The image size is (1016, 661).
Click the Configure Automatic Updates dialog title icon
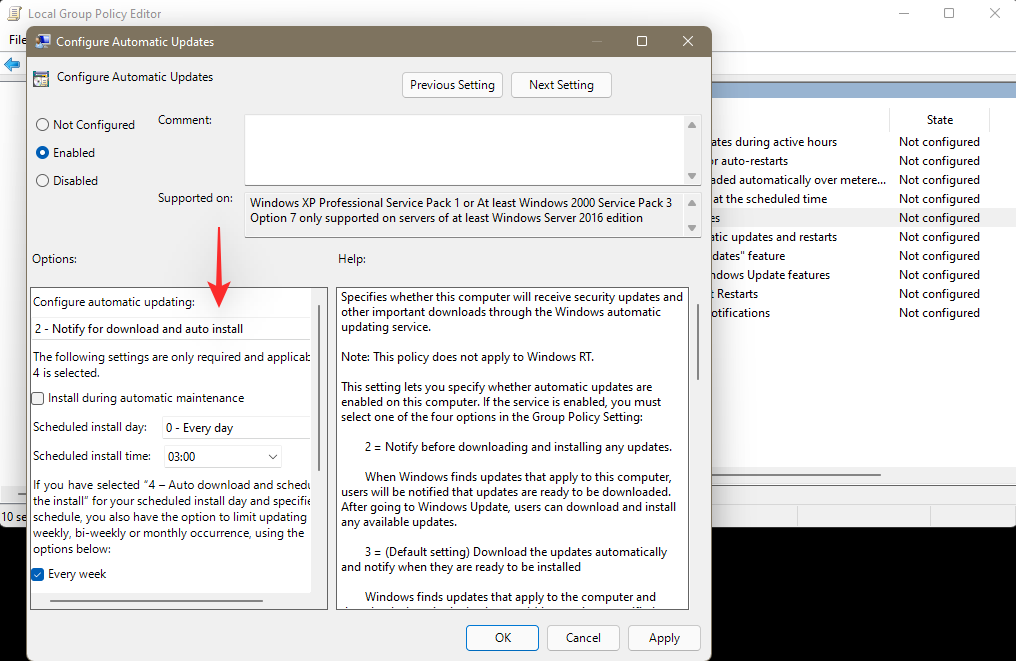pyautogui.click(x=43, y=41)
